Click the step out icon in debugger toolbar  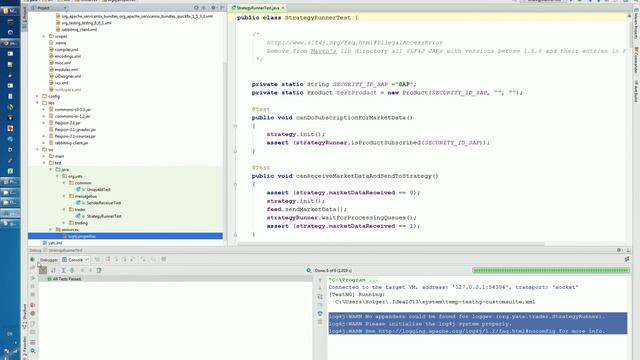(x=133, y=260)
